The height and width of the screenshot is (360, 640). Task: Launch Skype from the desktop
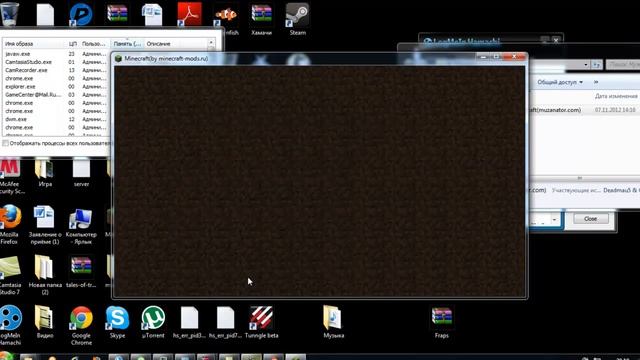pyautogui.click(x=118, y=322)
